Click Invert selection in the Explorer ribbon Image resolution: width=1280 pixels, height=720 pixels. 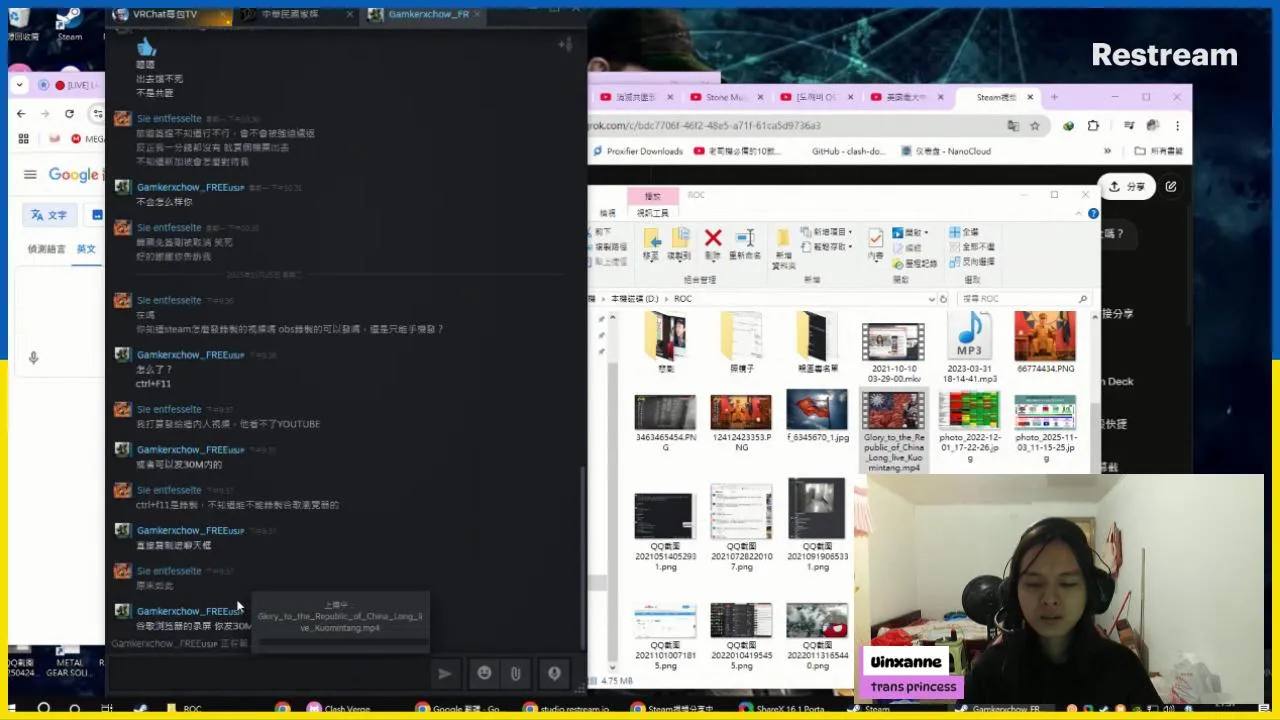pos(971,262)
